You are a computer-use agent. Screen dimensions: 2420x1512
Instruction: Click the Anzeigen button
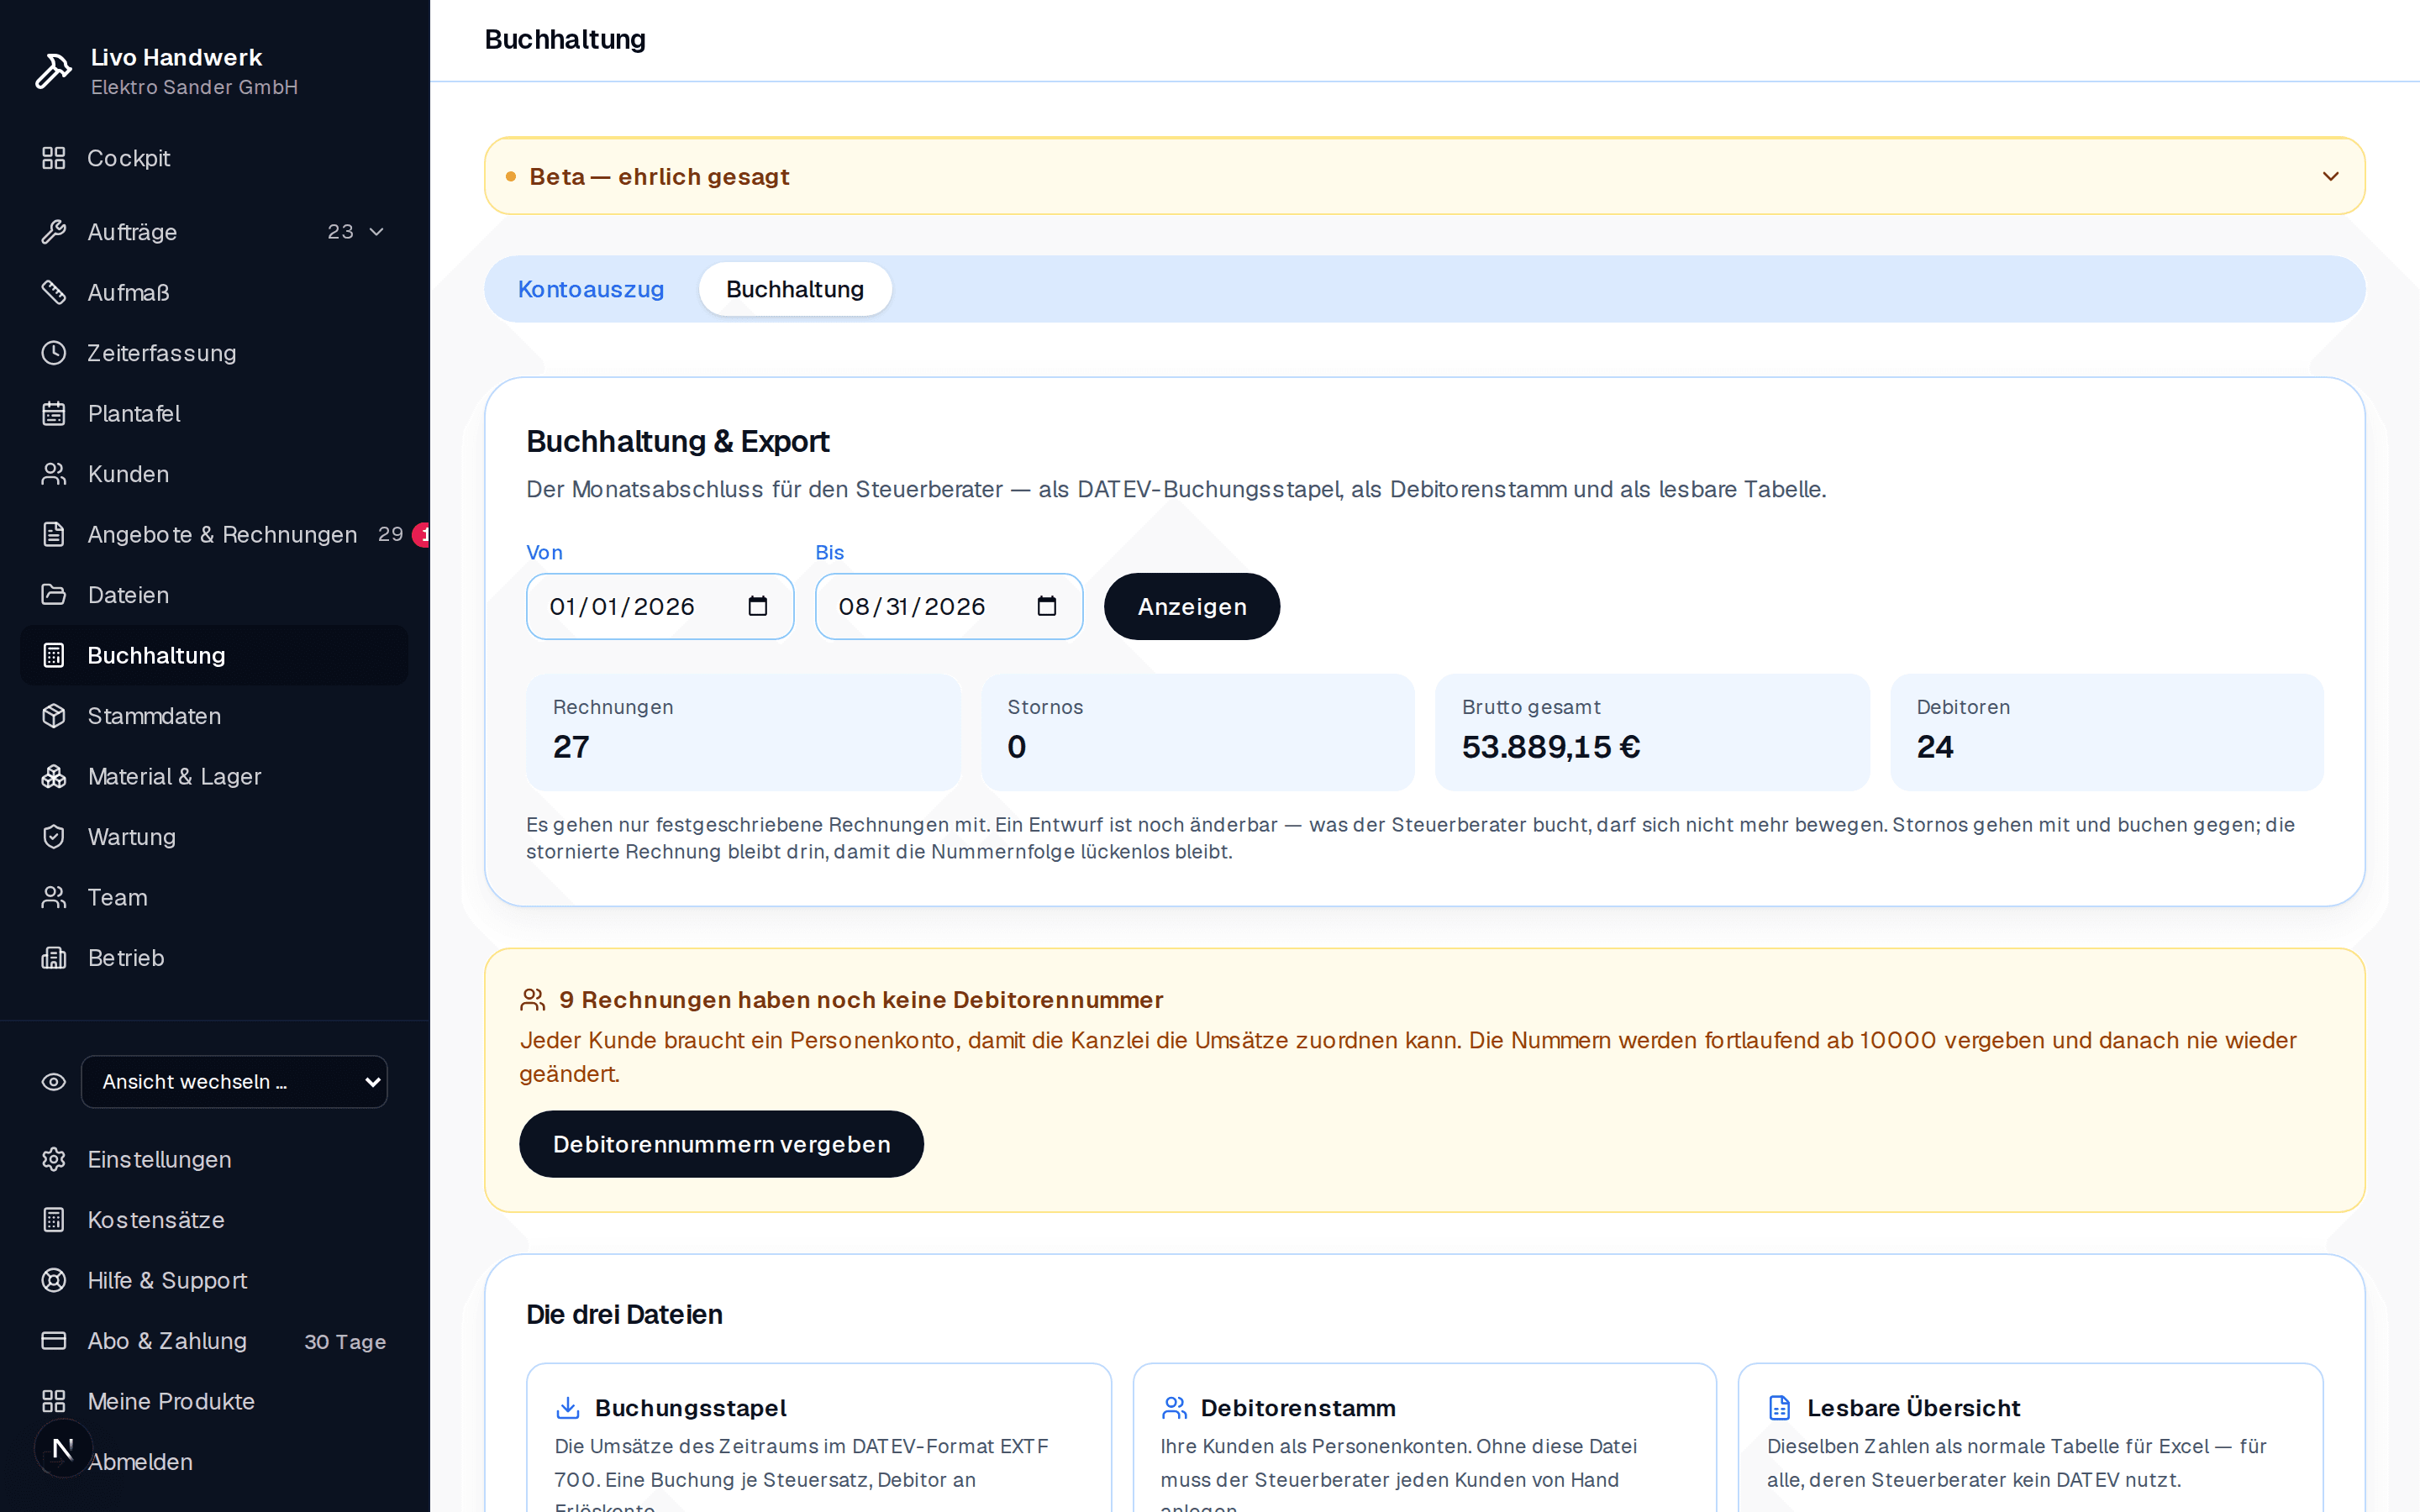pyautogui.click(x=1192, y=606)
